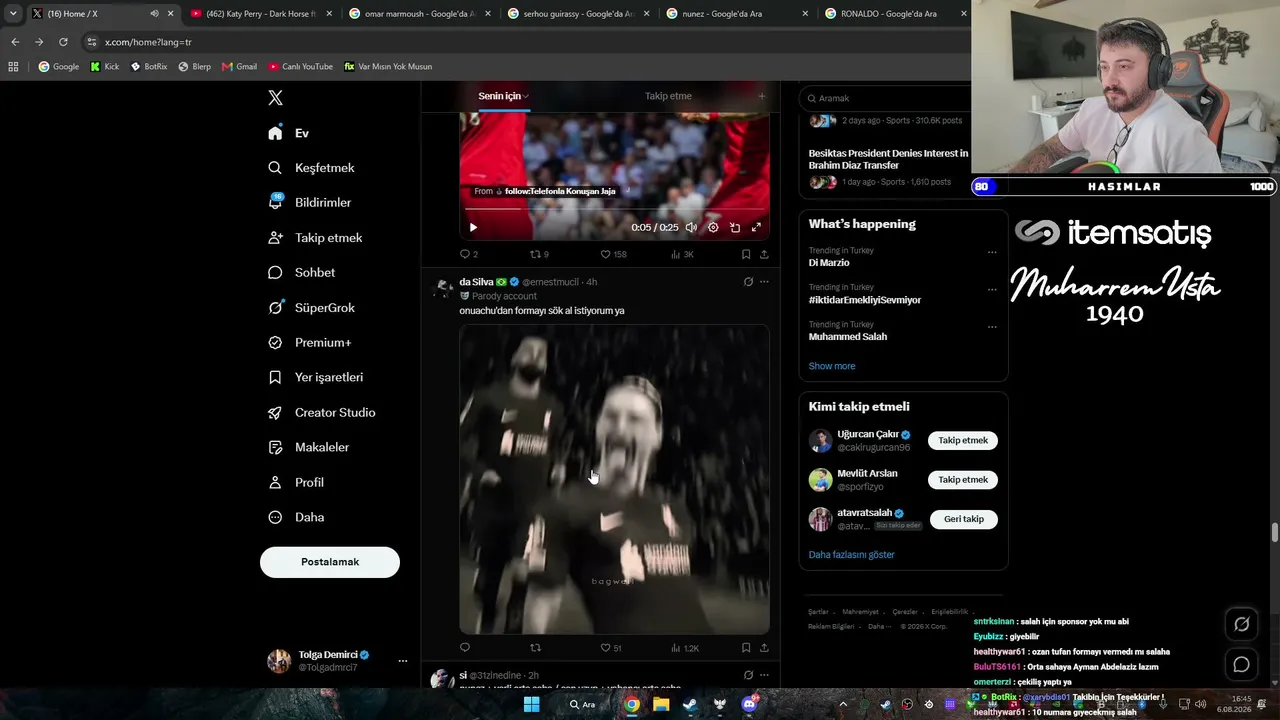Open picture-in-picture on top video

click(735, 227)
